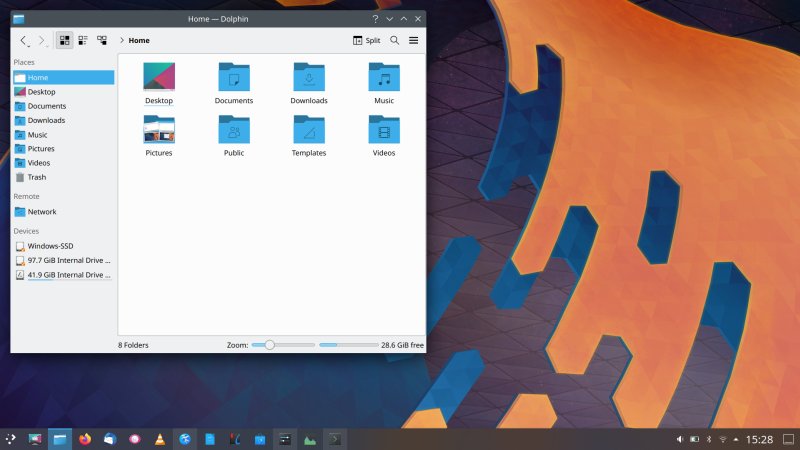Switch to Icons view mode
Screen dimensions: 800x450
pyautogui.click(x=64, y=40)
